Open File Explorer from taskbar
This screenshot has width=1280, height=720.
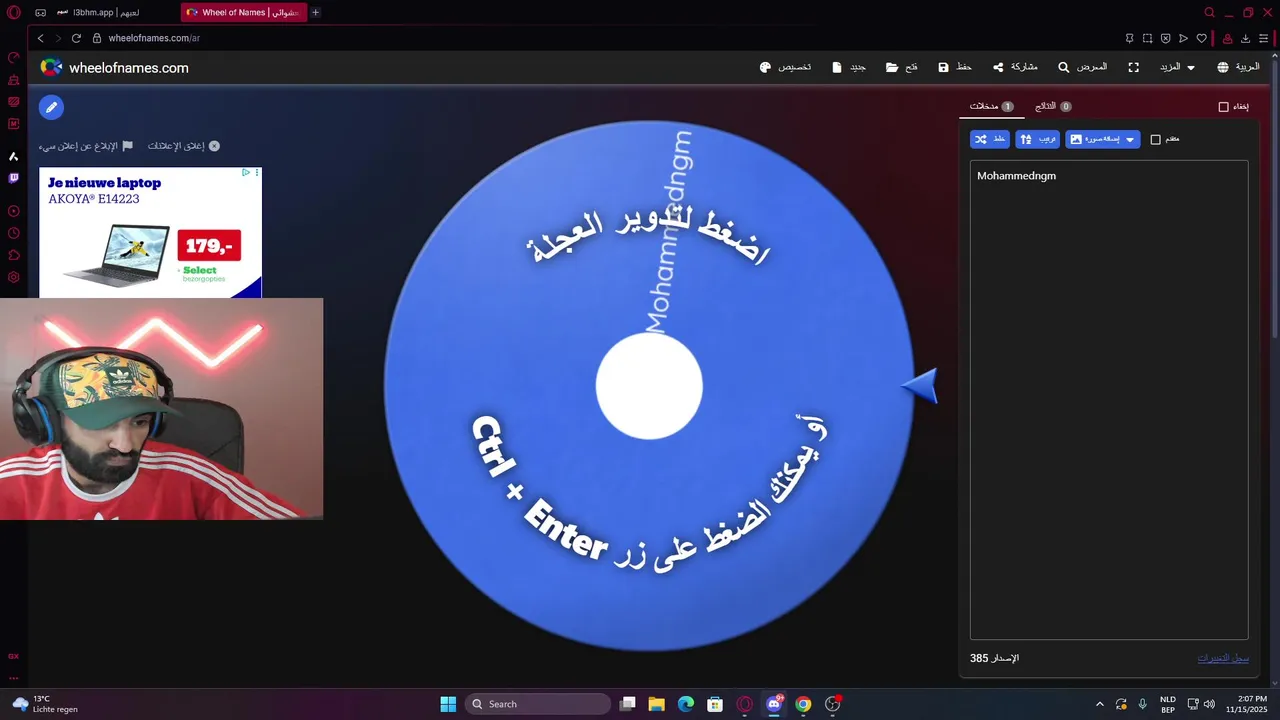pos(656,704)
